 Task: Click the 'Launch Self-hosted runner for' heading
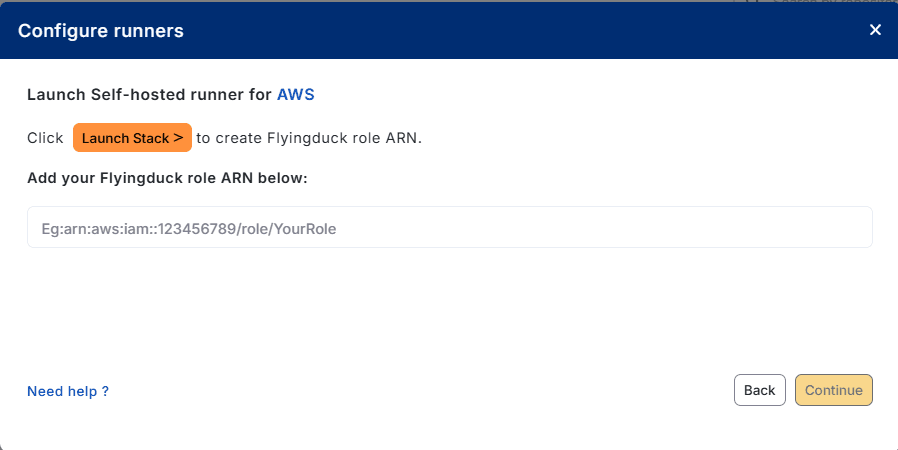pos(149,95)
